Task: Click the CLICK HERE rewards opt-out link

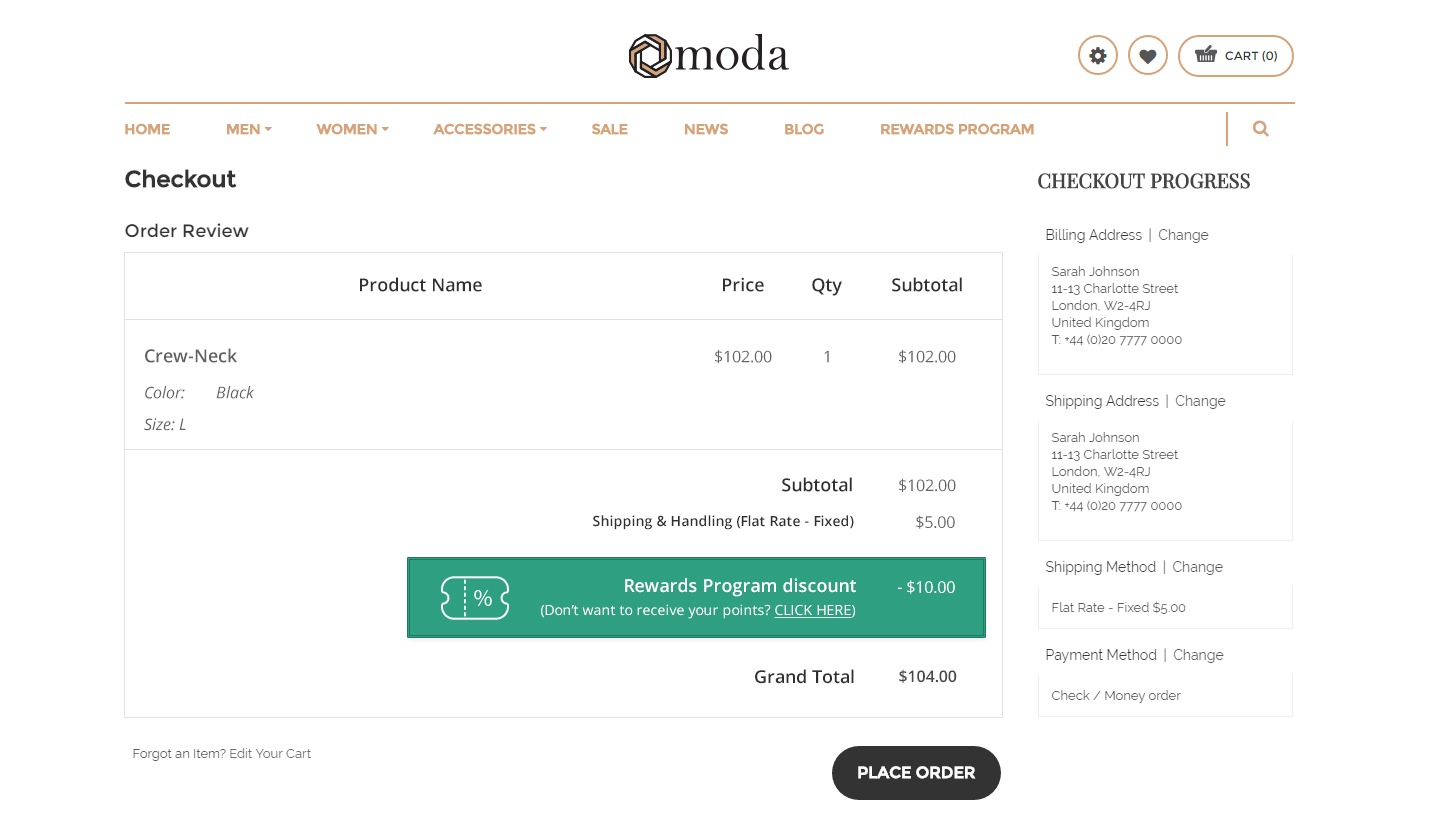Action: click(813, 610)
